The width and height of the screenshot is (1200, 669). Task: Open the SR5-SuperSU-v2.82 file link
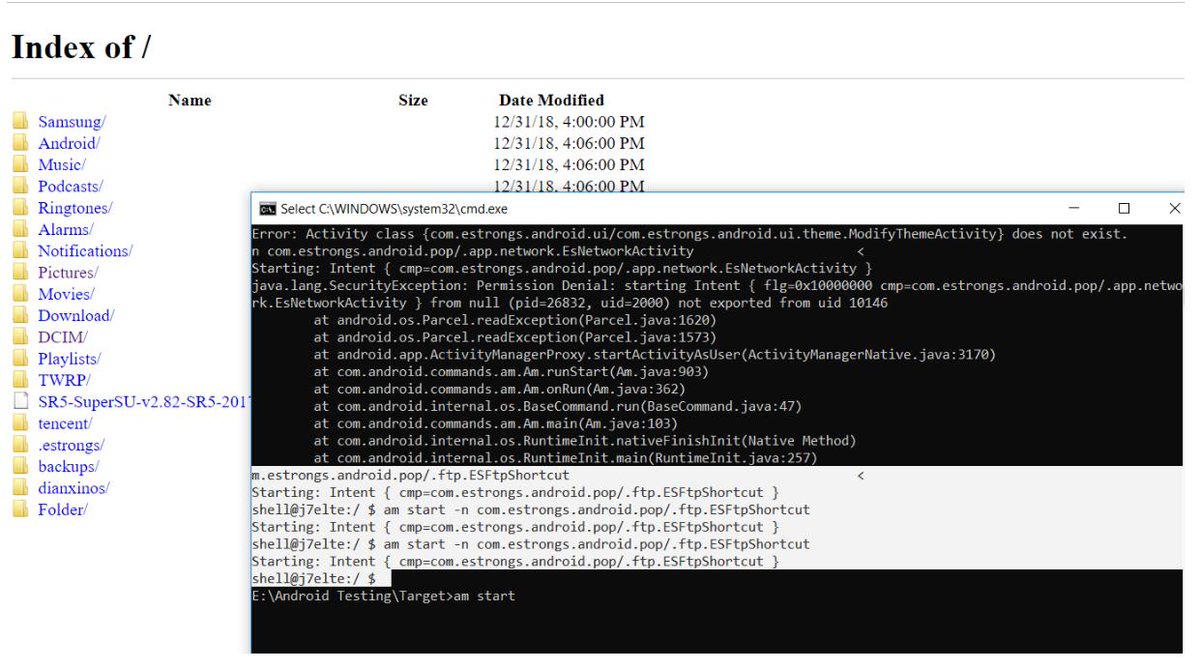click(144, 401)
